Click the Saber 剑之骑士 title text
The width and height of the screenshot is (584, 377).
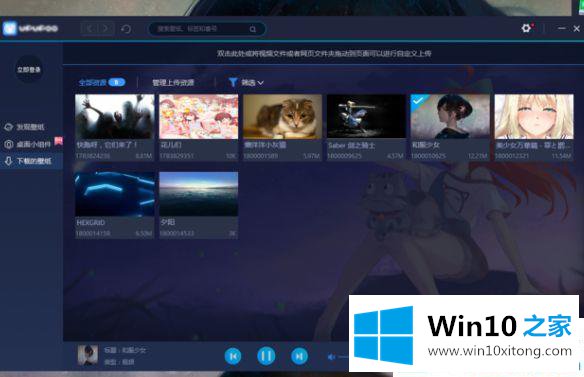click(x=352, y=145)
